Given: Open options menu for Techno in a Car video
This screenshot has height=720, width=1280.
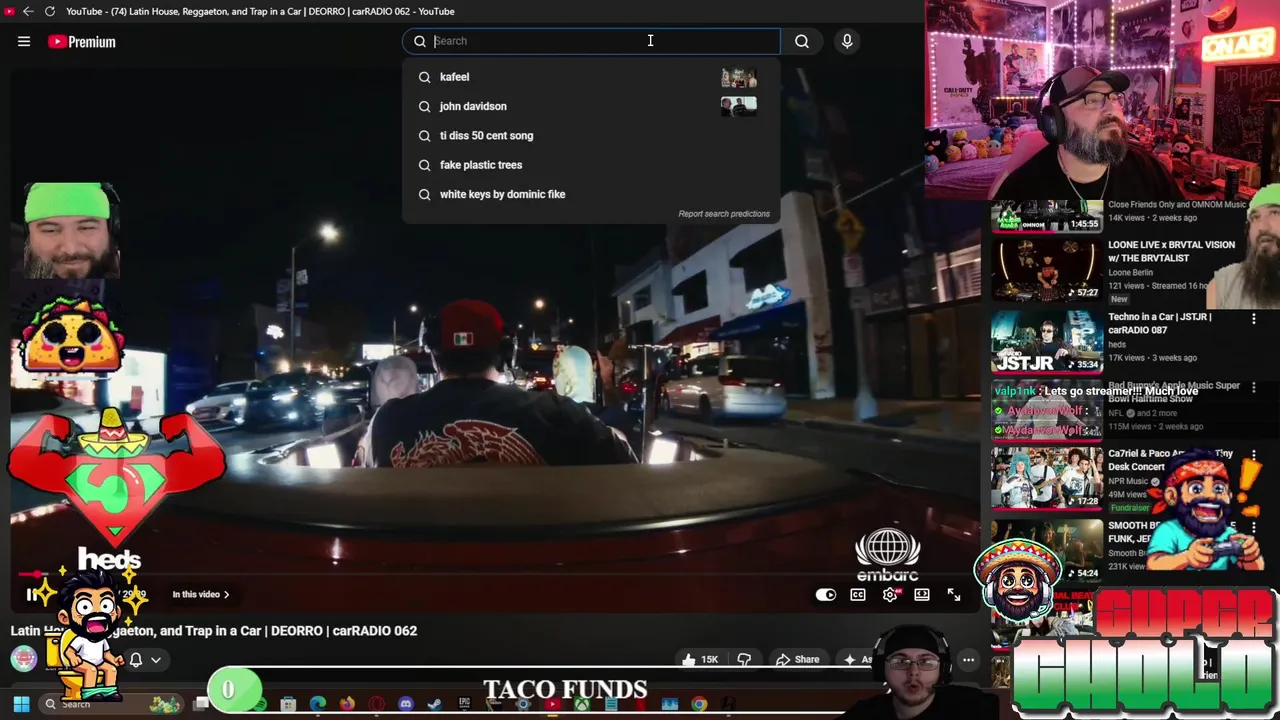Looking at the screenshot, I should pos(1254,319).
